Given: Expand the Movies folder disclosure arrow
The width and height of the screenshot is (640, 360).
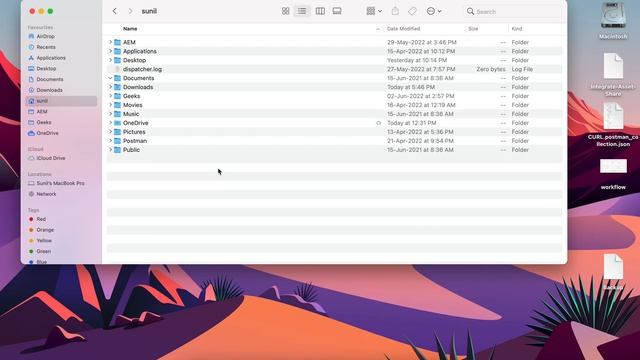Looking at the screenshot, I should coord(110,105).
